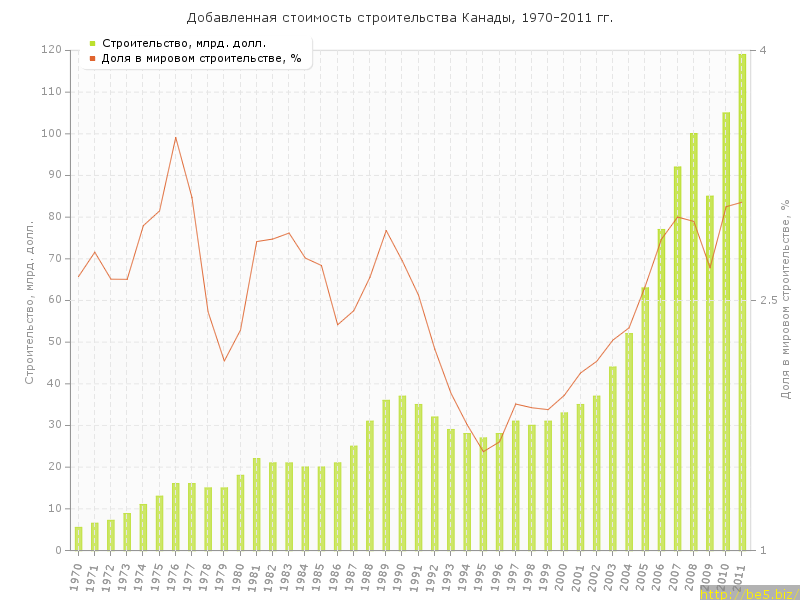Open the be5.biz watermark link
Image resolution: width=800 pixels, height=600 pixels.
pyautogui.click(x=748, y=593)
